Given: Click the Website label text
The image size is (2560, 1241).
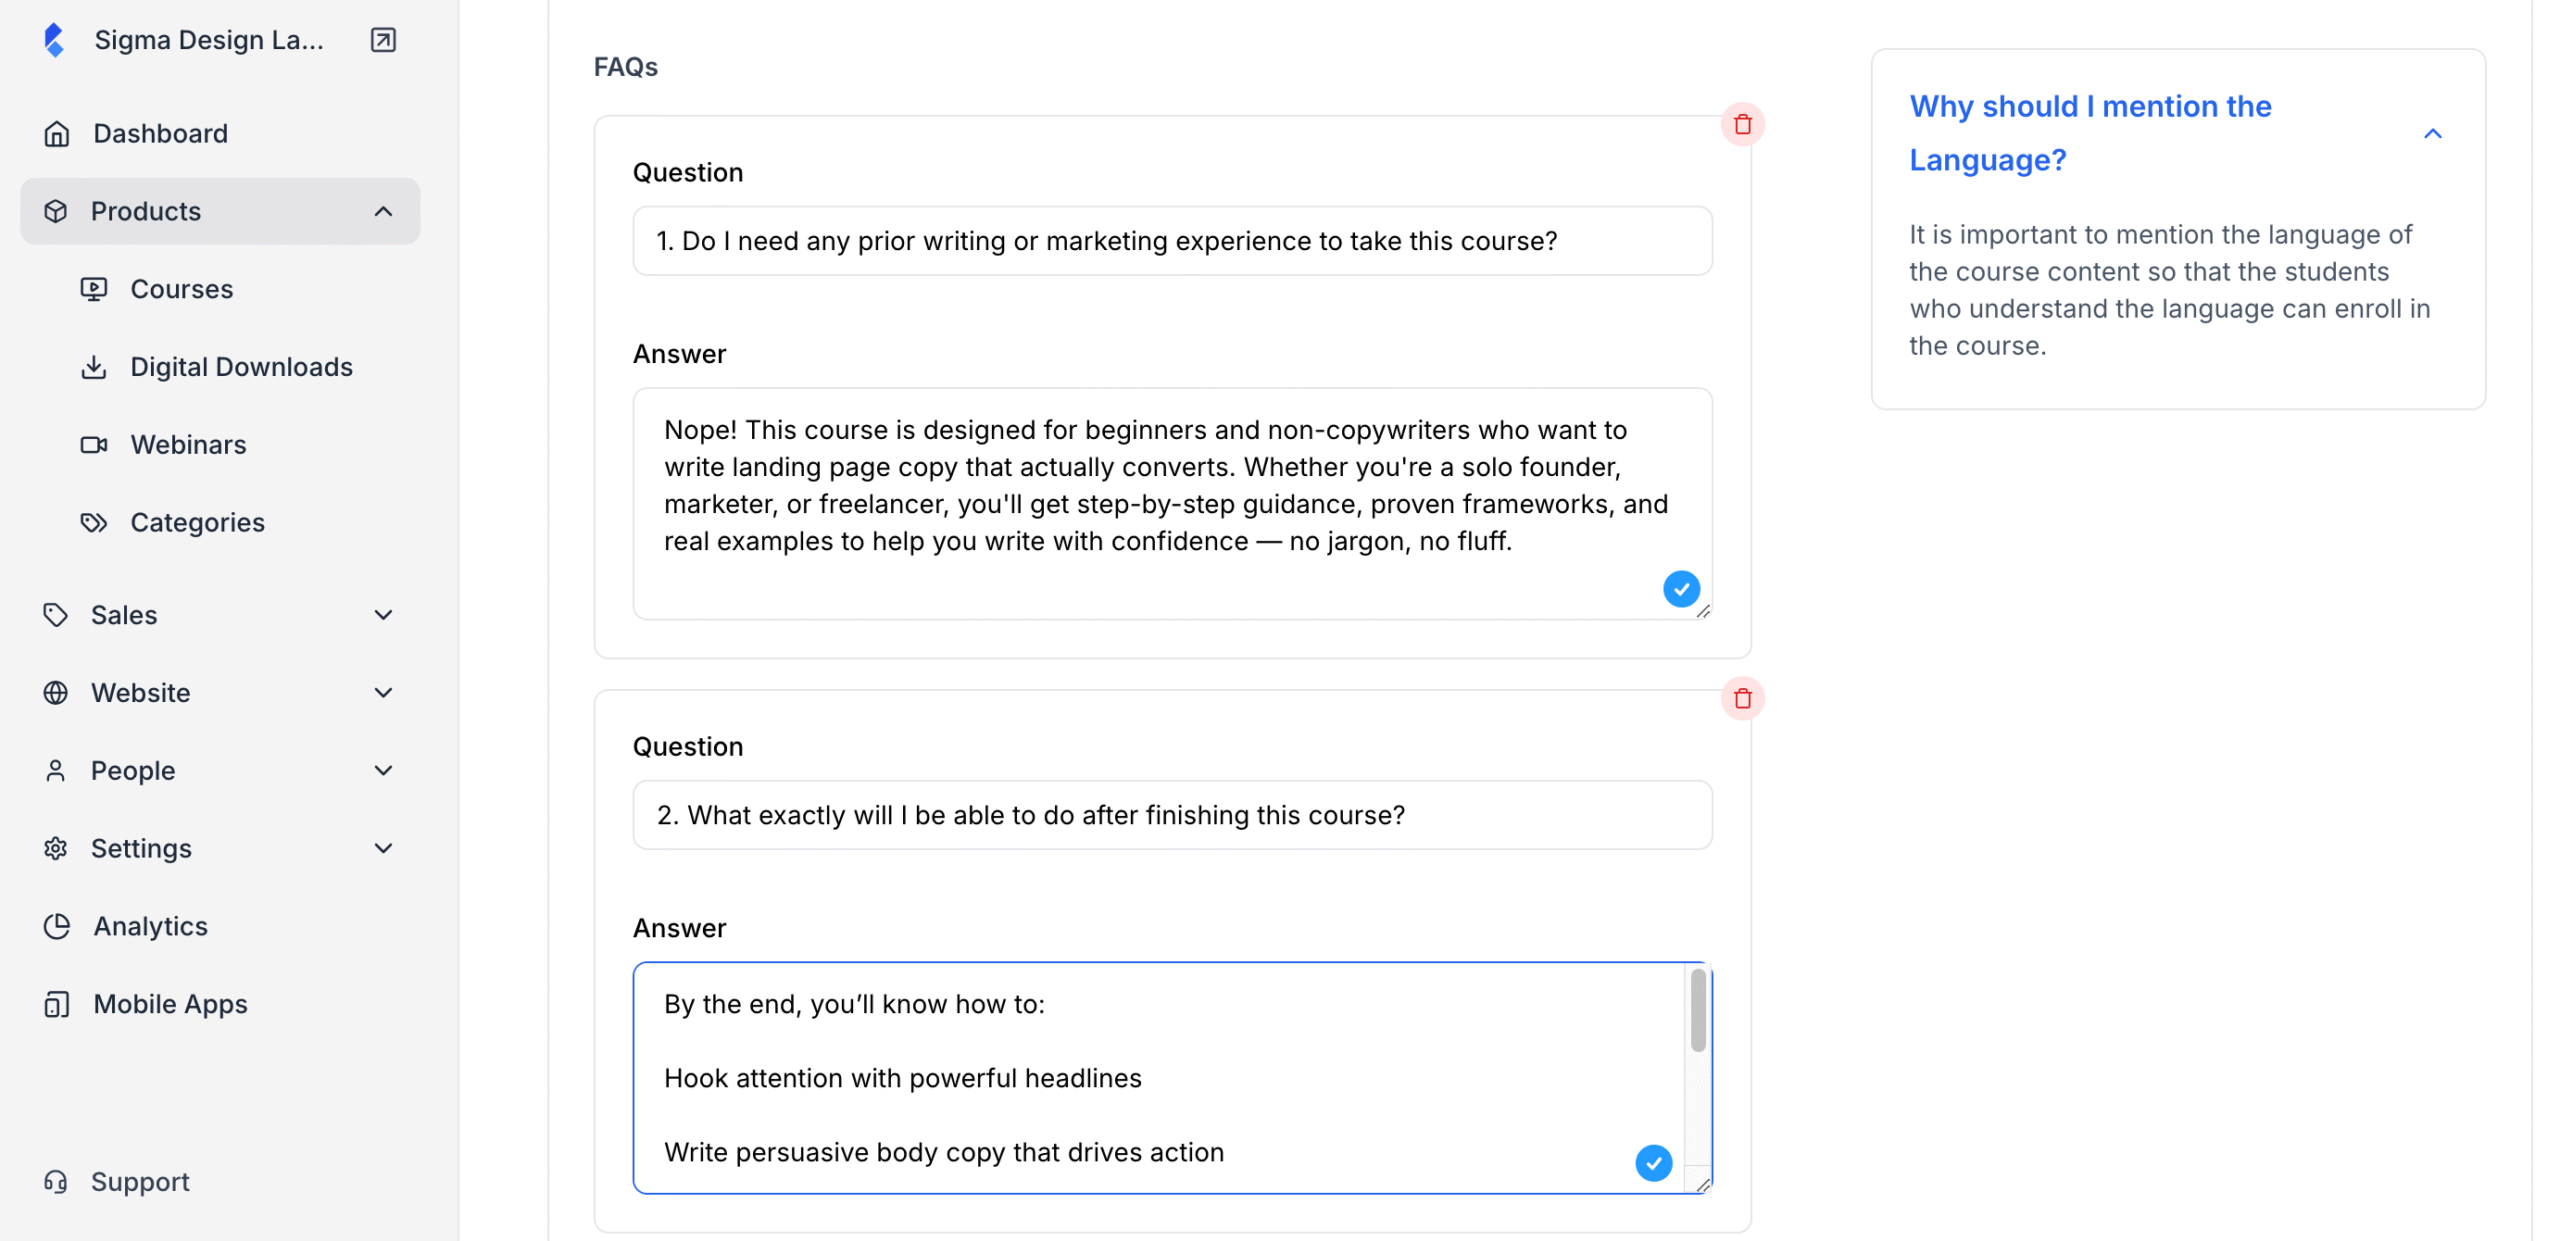Looking at the screenshot, I should [x=141, y=693].
